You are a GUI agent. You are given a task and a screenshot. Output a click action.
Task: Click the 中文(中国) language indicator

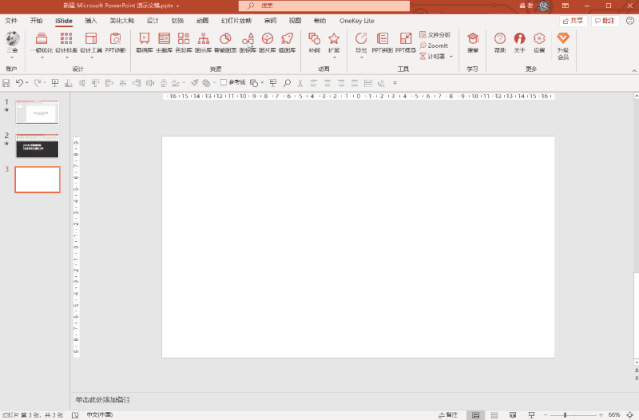[x=99, y=415]
